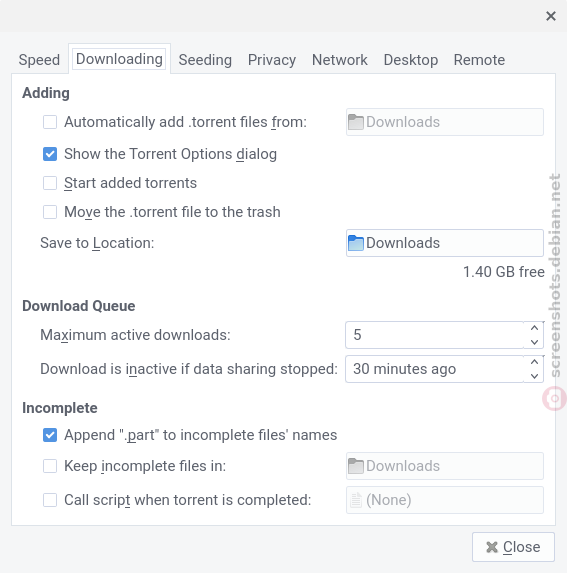Decrease Maximum active downloads with the down arrow
This screenshot has height=573, width=567.
(x=534, y=342)
